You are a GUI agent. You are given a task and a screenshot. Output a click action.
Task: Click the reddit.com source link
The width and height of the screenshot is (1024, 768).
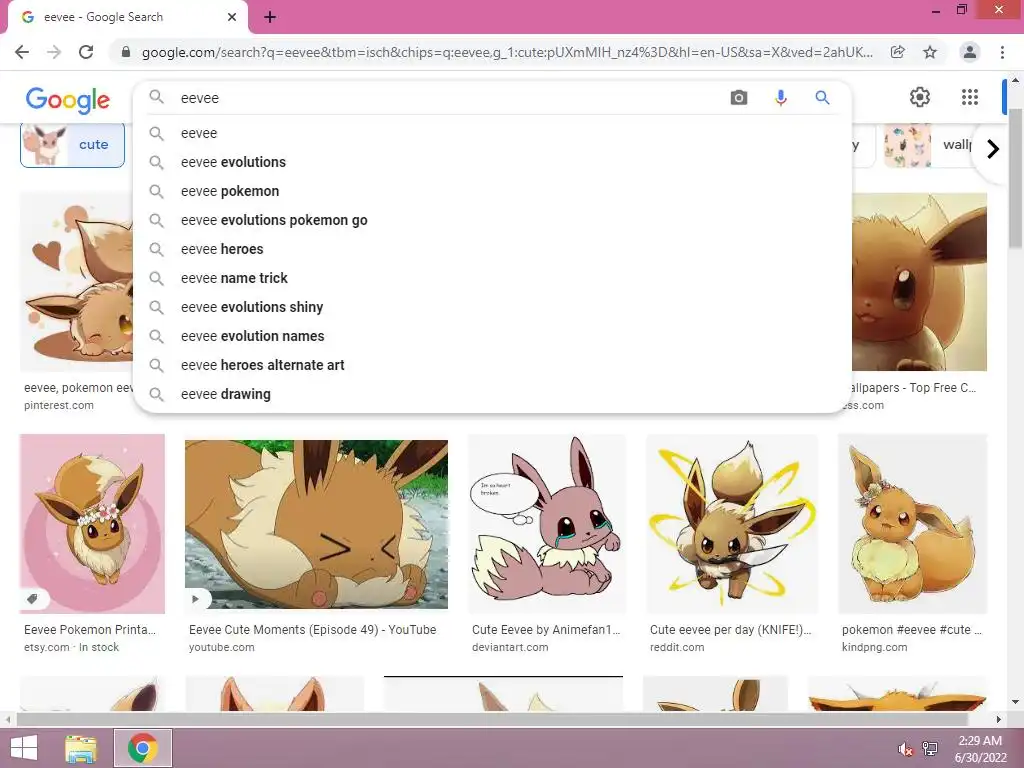click(x=677, y=647)
